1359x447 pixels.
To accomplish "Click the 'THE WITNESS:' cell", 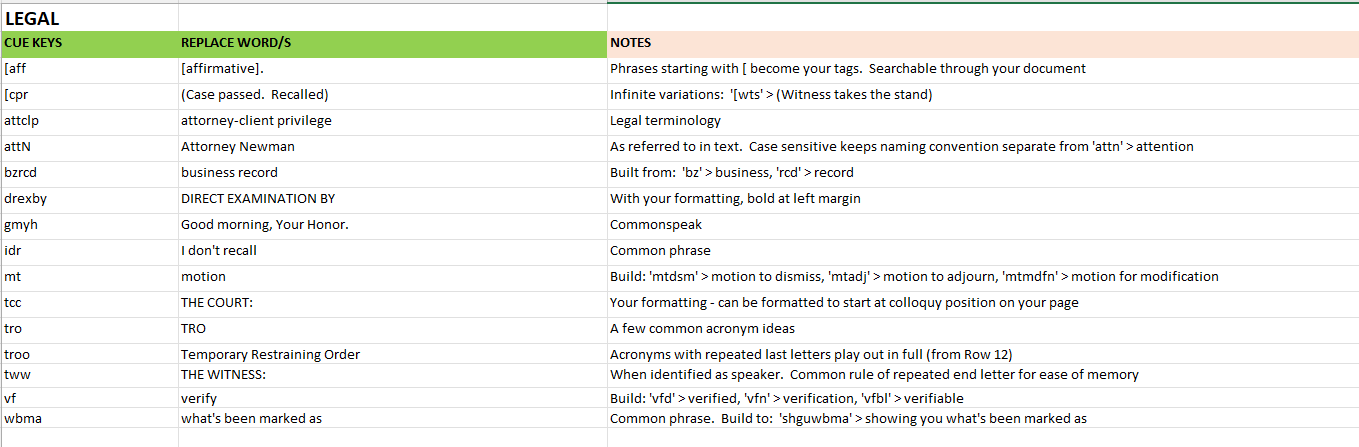I will tap(392, 376).
